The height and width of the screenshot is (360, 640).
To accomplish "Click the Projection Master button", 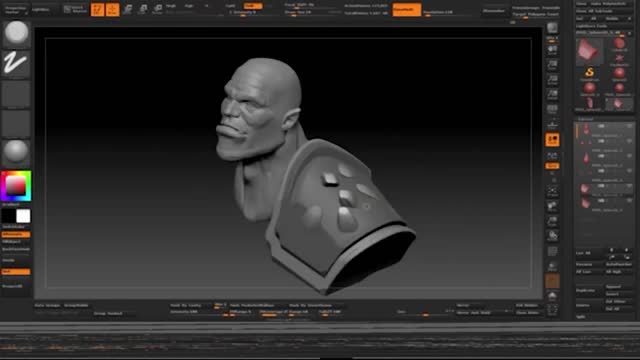I will pos(16,9).
